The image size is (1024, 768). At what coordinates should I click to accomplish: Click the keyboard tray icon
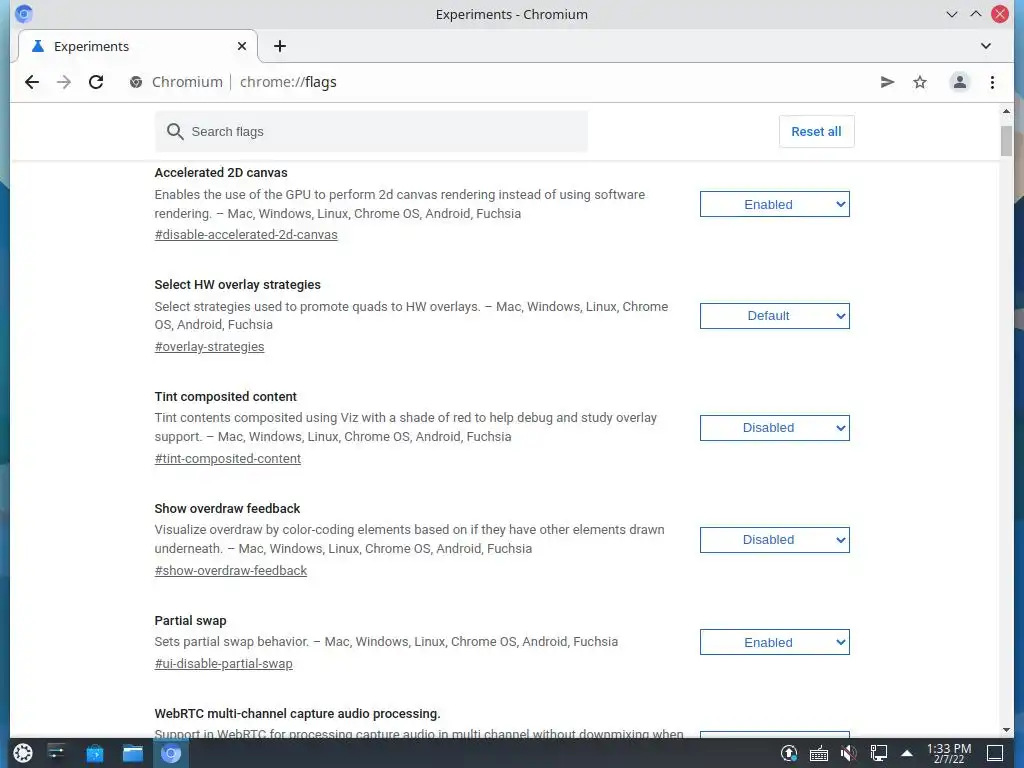(818, 754)
